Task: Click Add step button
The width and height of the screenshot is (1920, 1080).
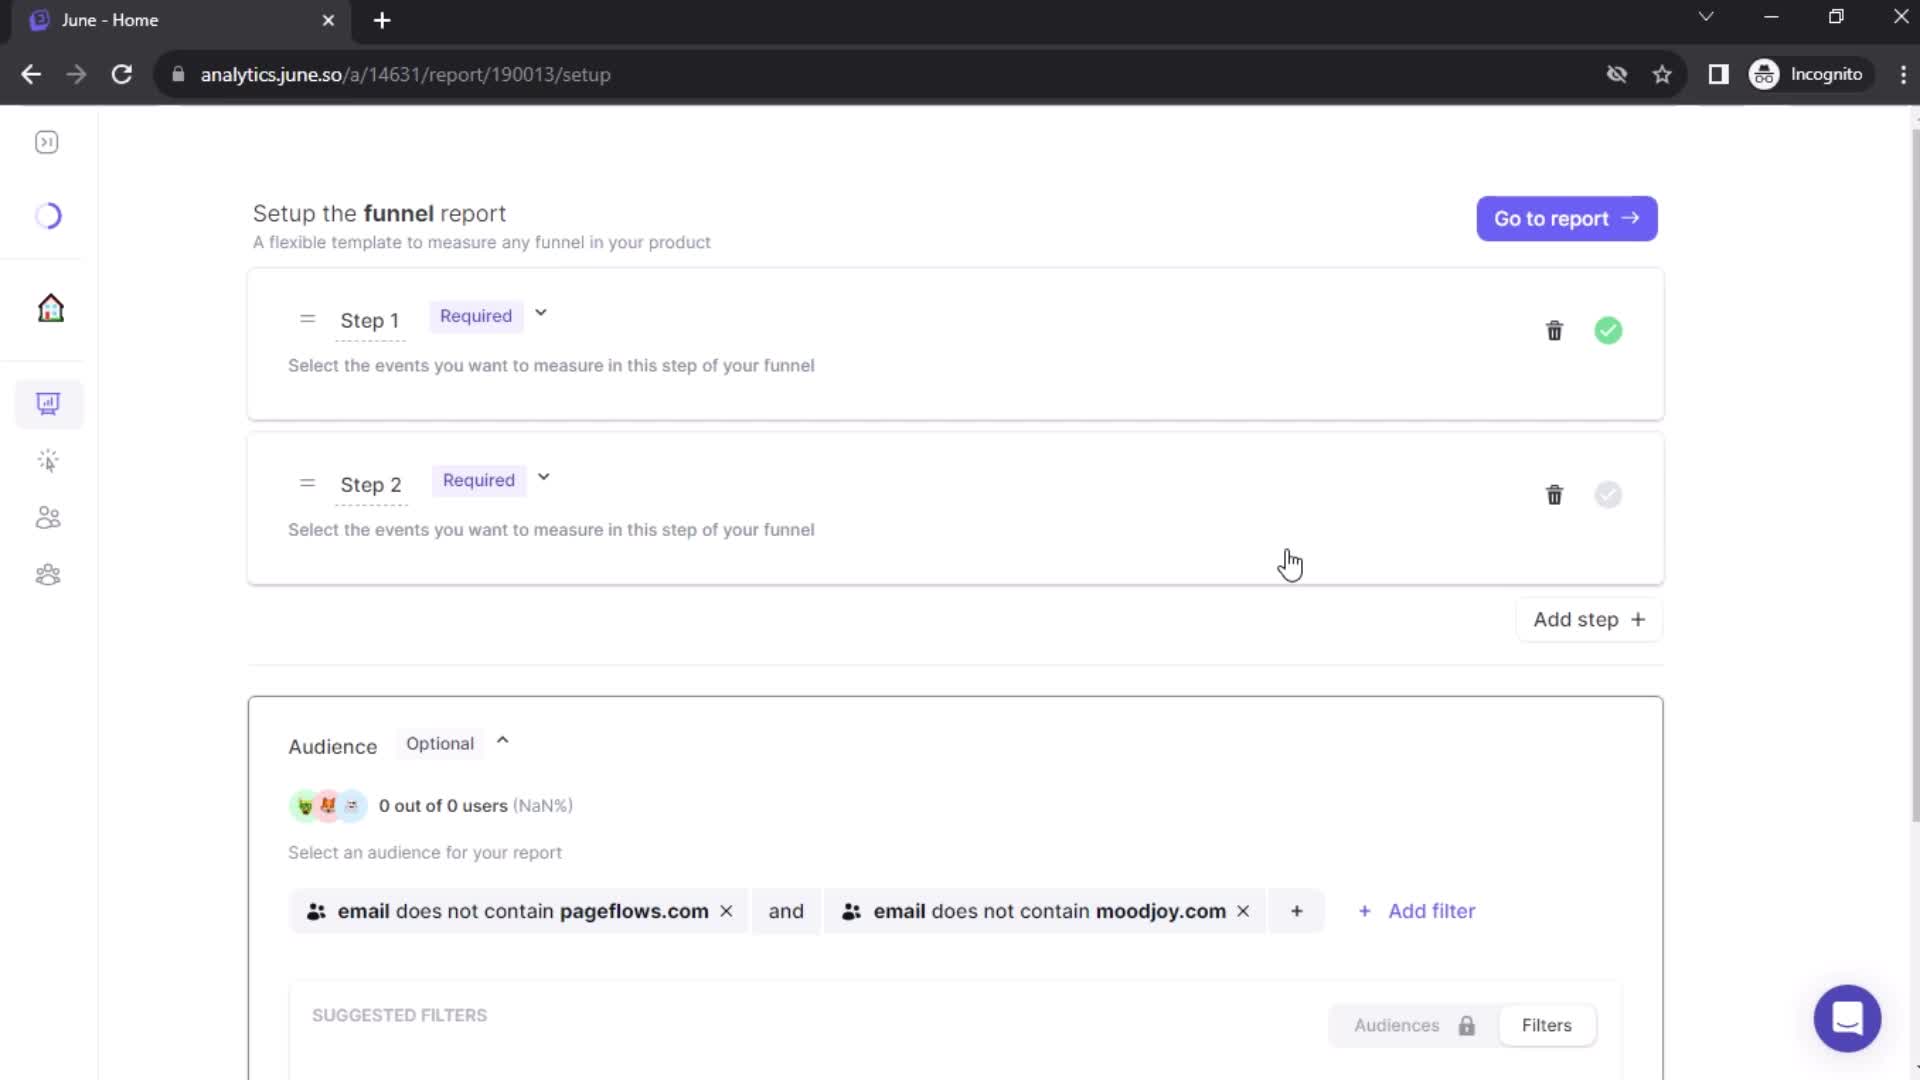Action: [1589, 618]
